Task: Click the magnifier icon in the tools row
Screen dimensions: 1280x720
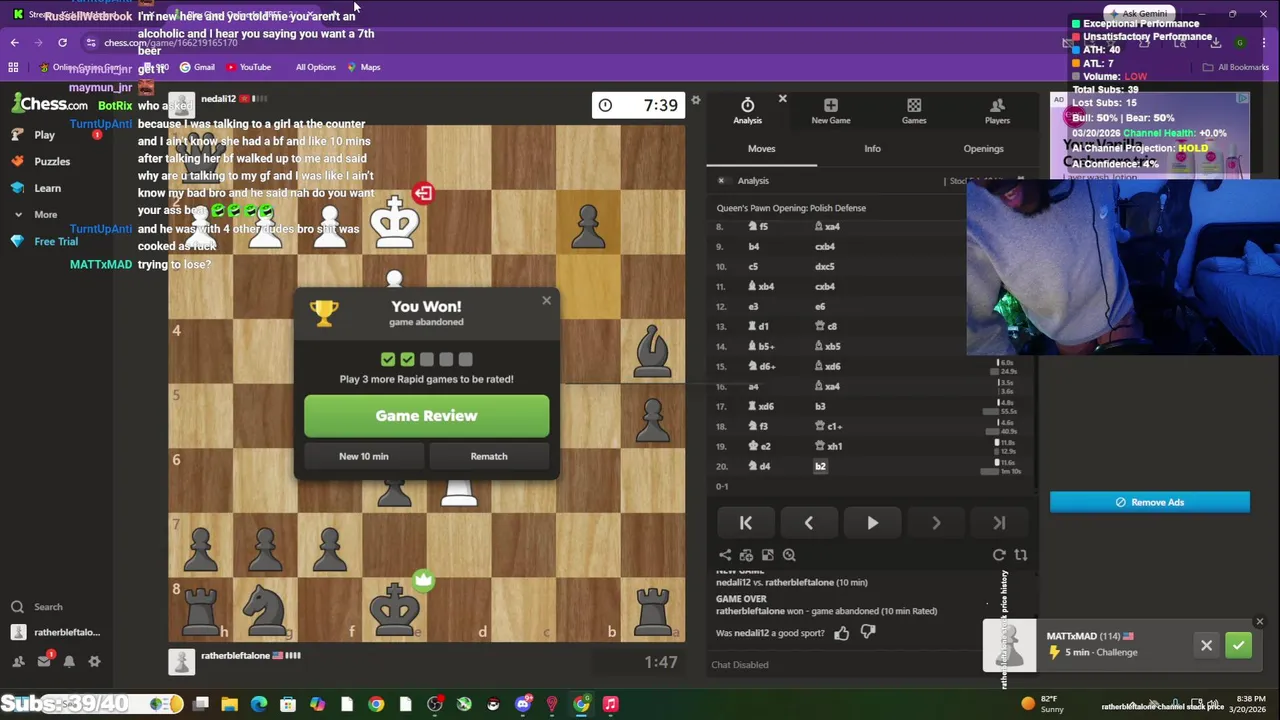Action: 789,555
